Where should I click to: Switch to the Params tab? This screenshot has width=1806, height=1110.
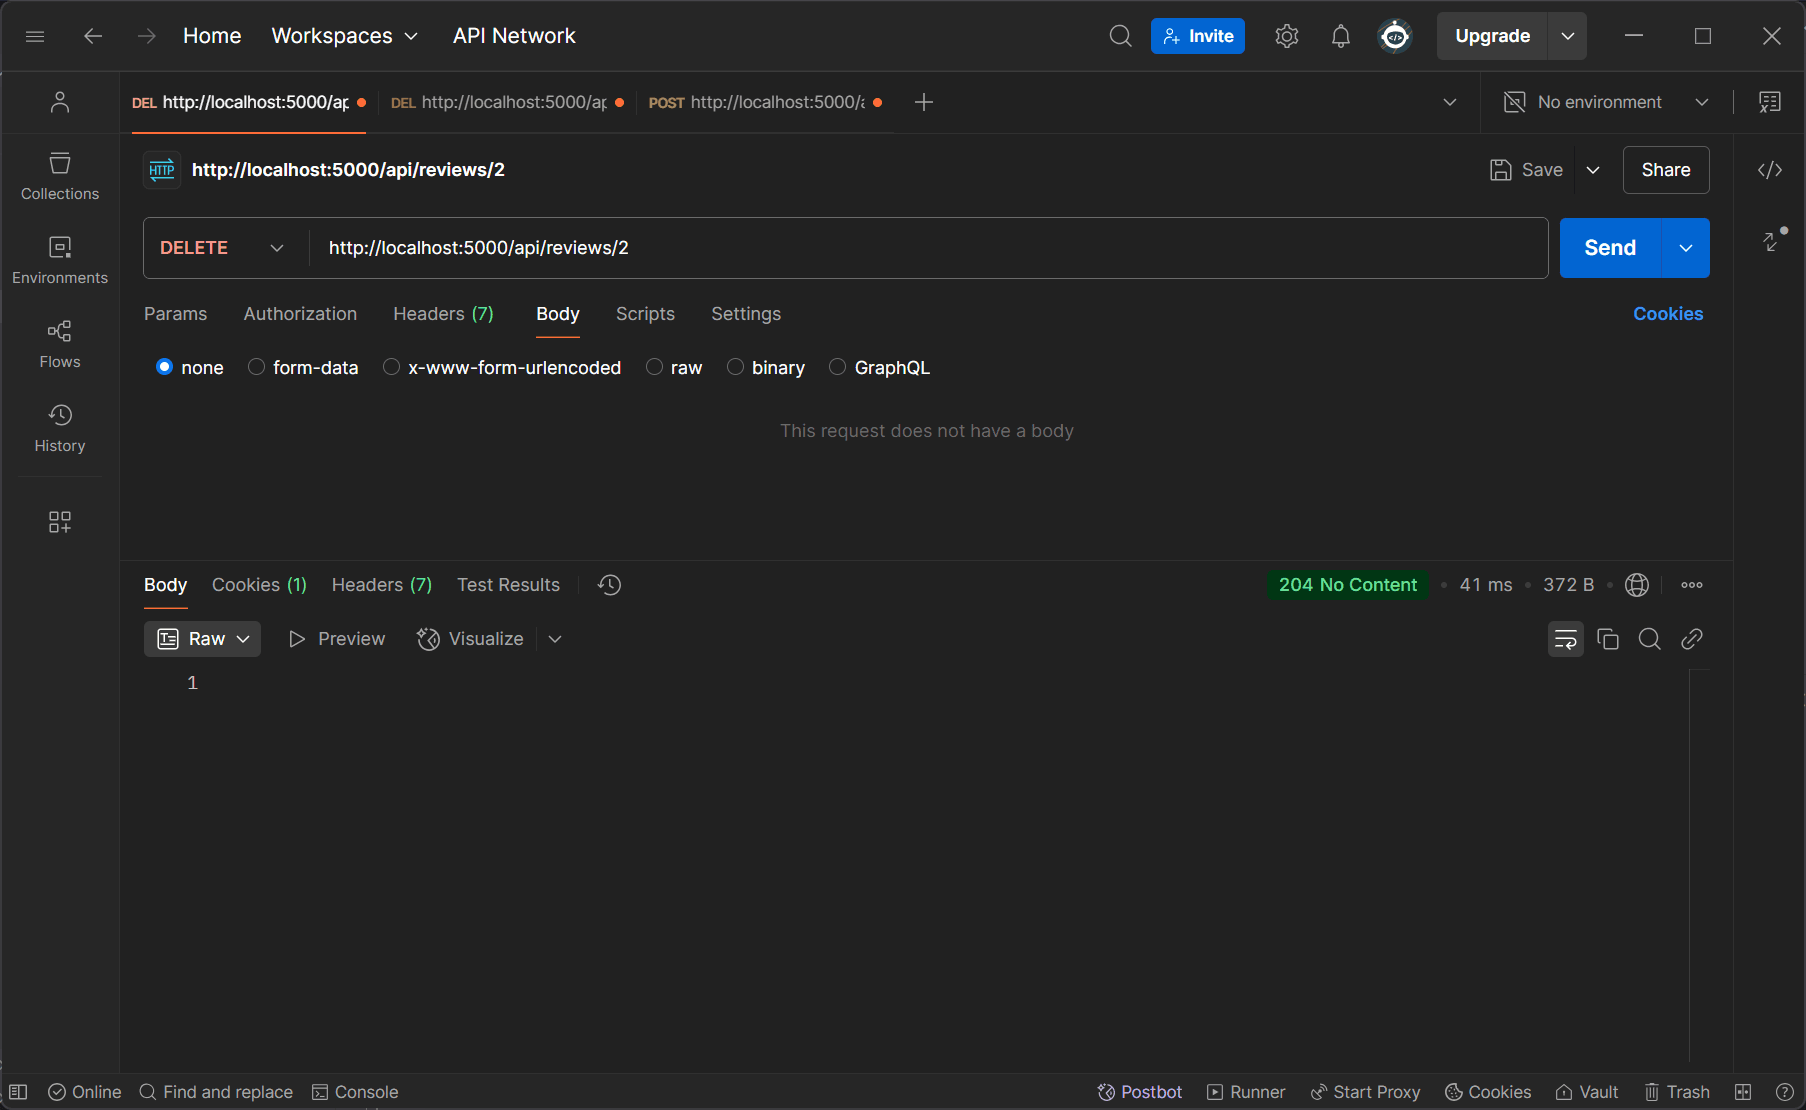click(x=175, y=314)
